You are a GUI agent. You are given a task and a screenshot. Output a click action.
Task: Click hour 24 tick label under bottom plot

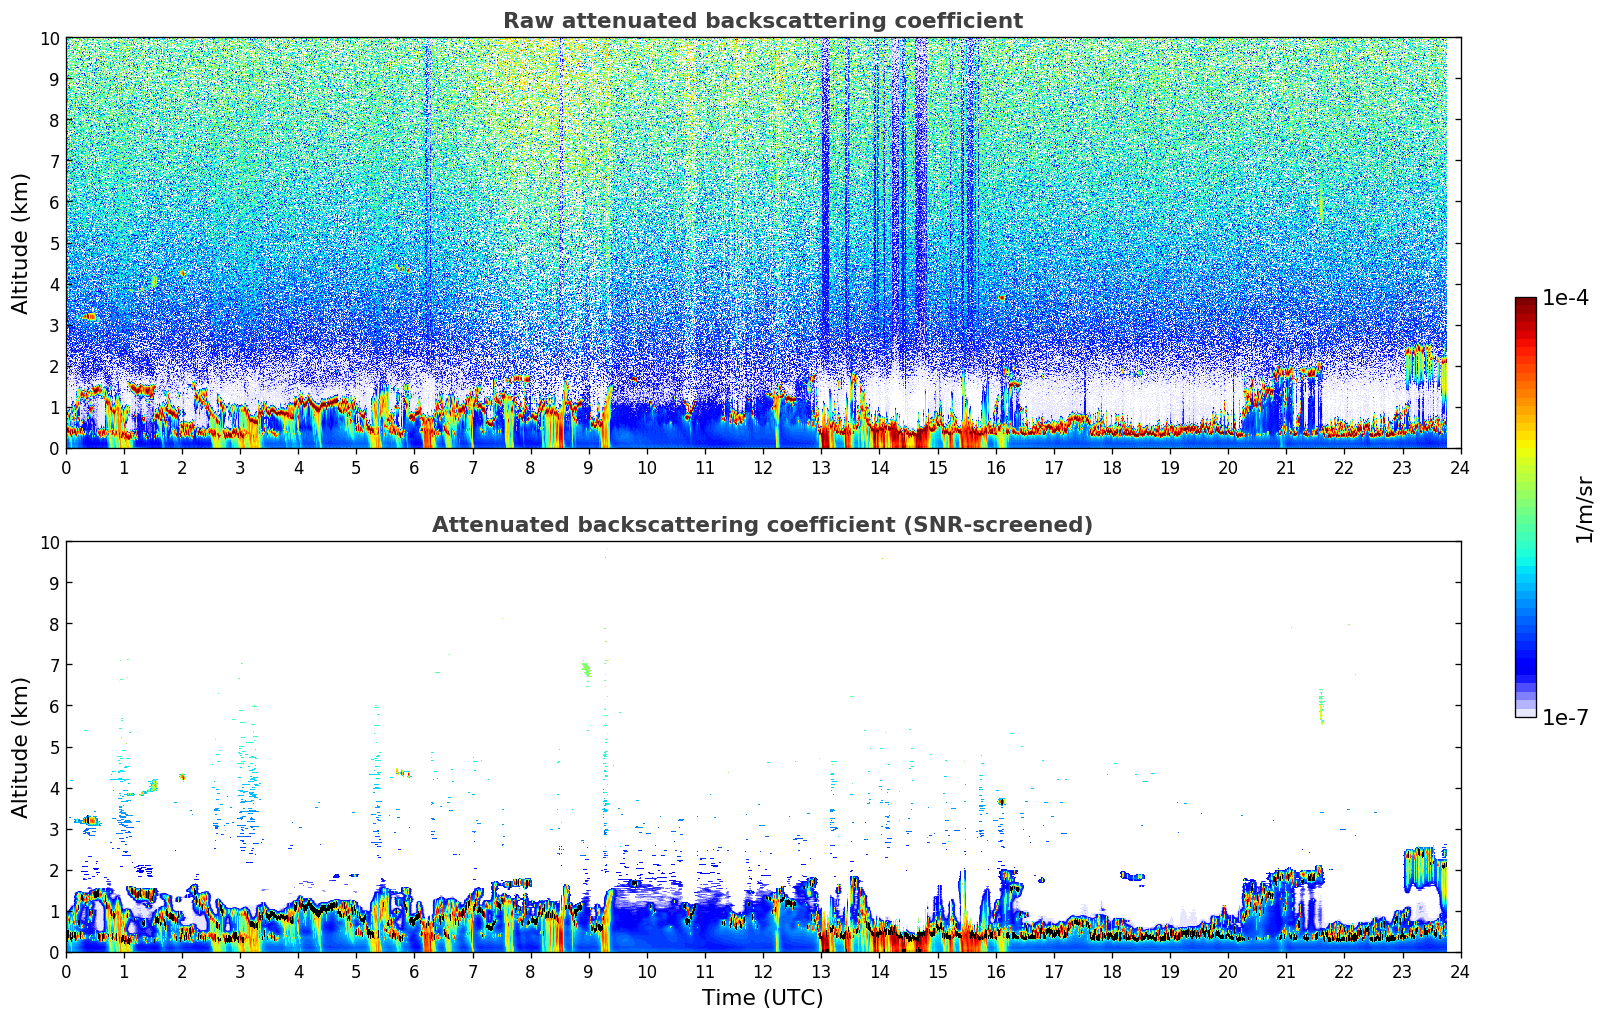(1460, 972)
